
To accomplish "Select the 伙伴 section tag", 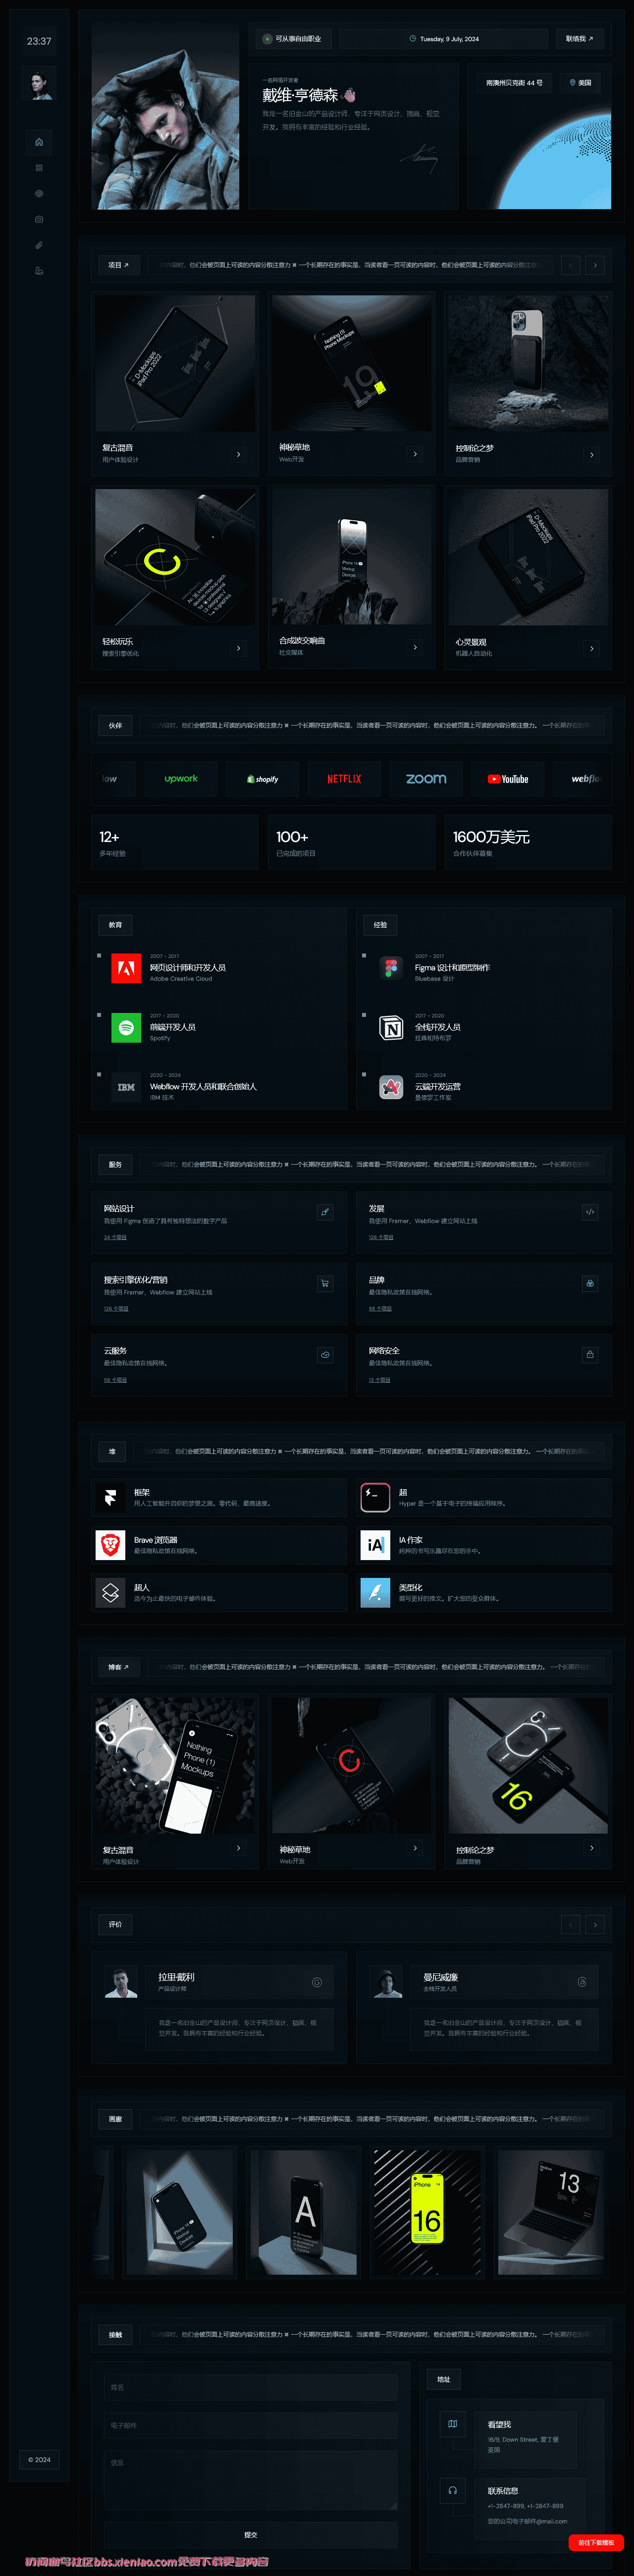I will coord(115,725).
